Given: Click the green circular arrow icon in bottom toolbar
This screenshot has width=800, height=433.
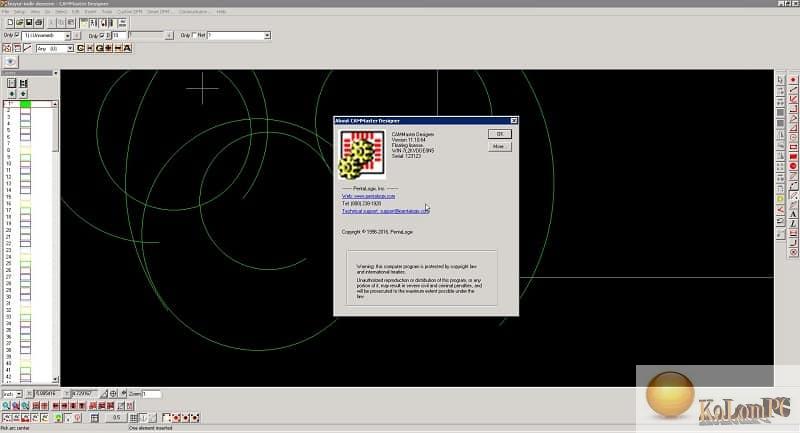Looking at the screenshot, I should point(58,418).
